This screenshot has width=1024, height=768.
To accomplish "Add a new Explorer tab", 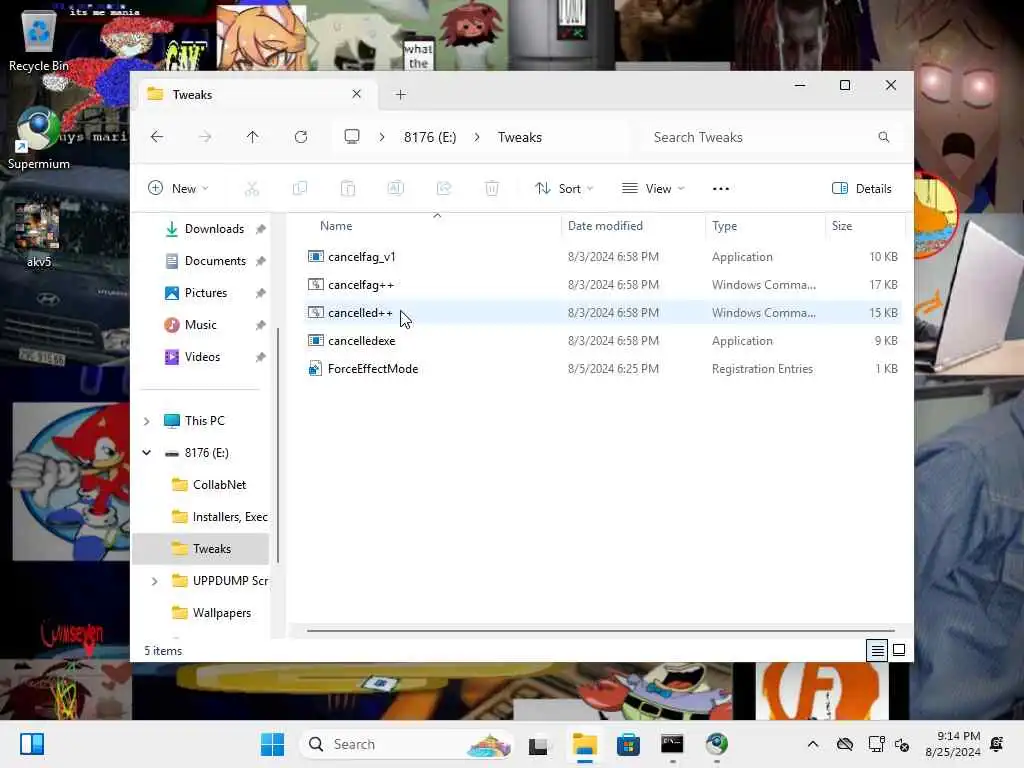I will tap(401, 95).
